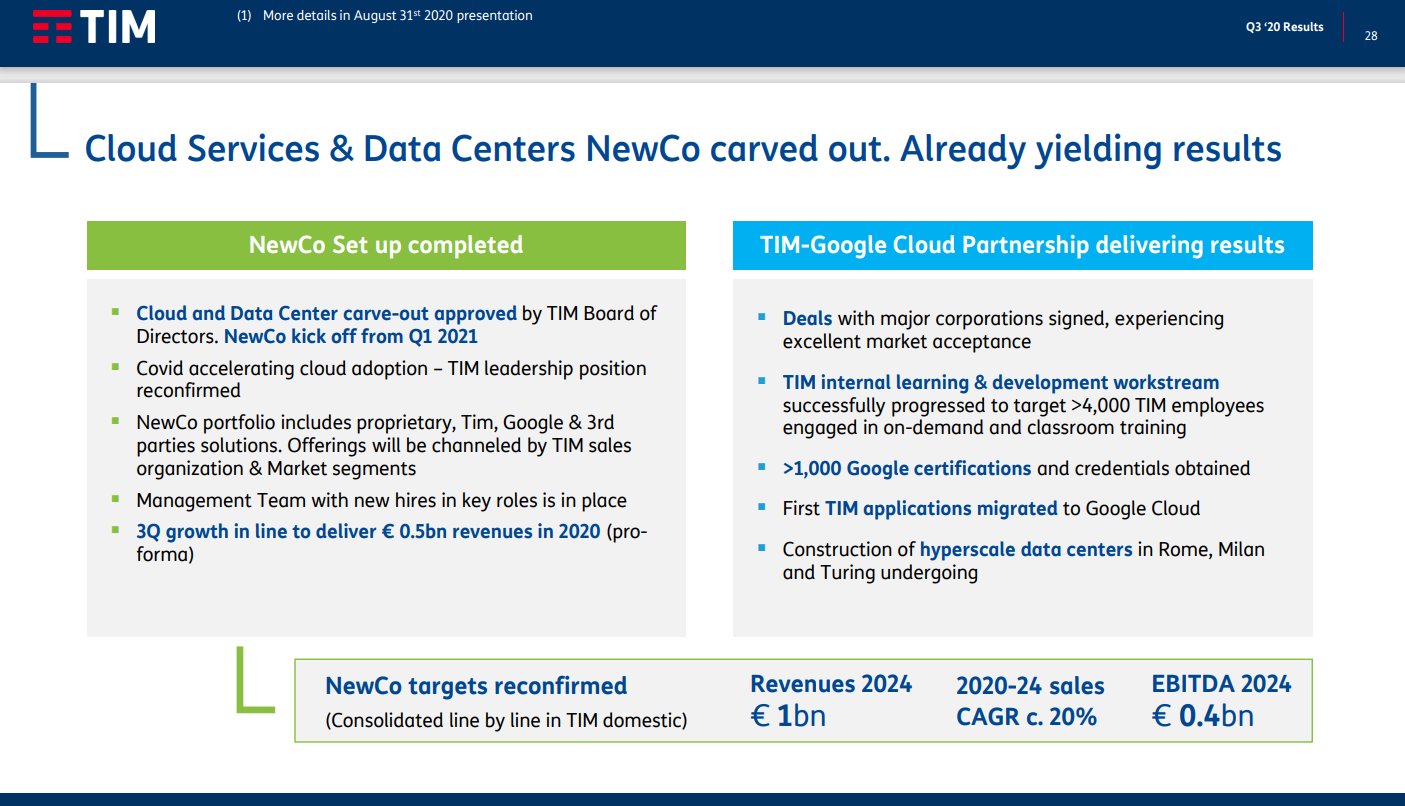Click the TIM logo in the header
The width and height of the screenshot is (1405, 806).
[94, 27]
